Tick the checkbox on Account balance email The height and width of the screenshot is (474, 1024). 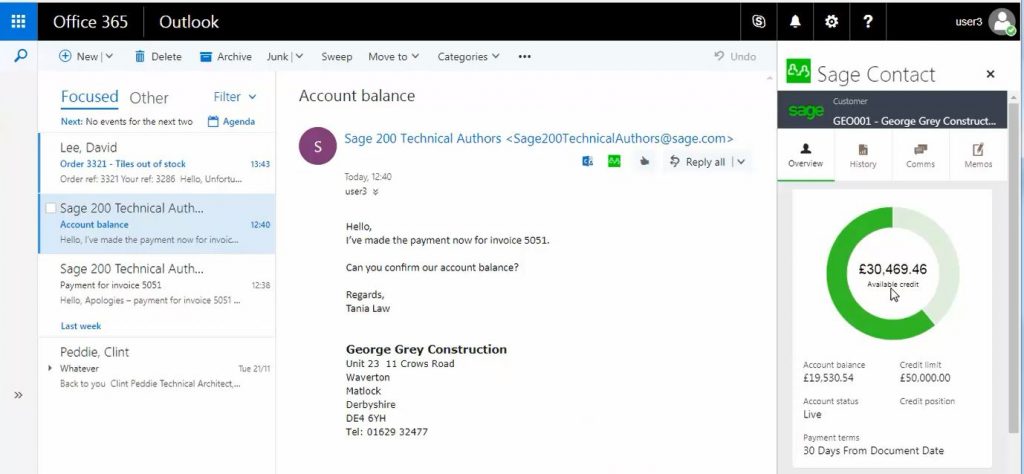(x=50, y=208)
